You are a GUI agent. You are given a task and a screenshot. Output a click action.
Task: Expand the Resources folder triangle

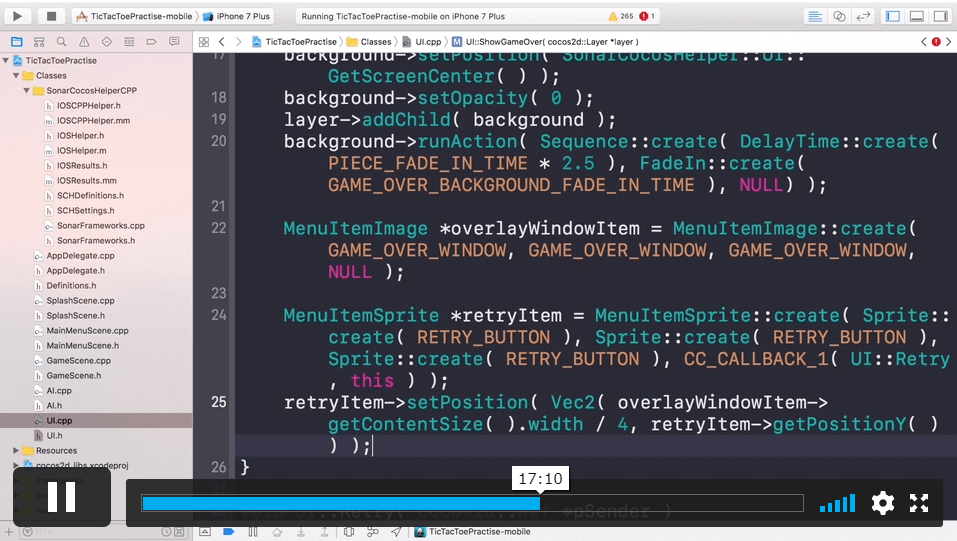pyautogui.click(x=16, y=451)
